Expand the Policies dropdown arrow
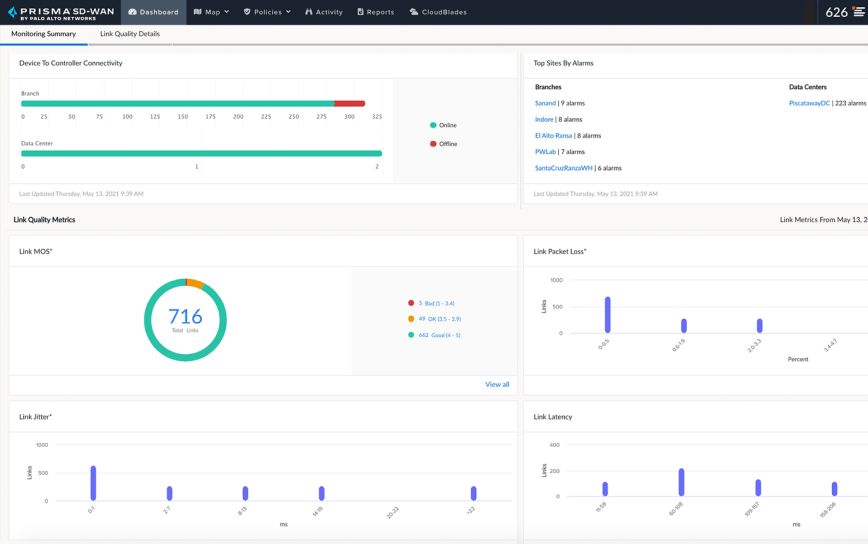 pos(288,12)
